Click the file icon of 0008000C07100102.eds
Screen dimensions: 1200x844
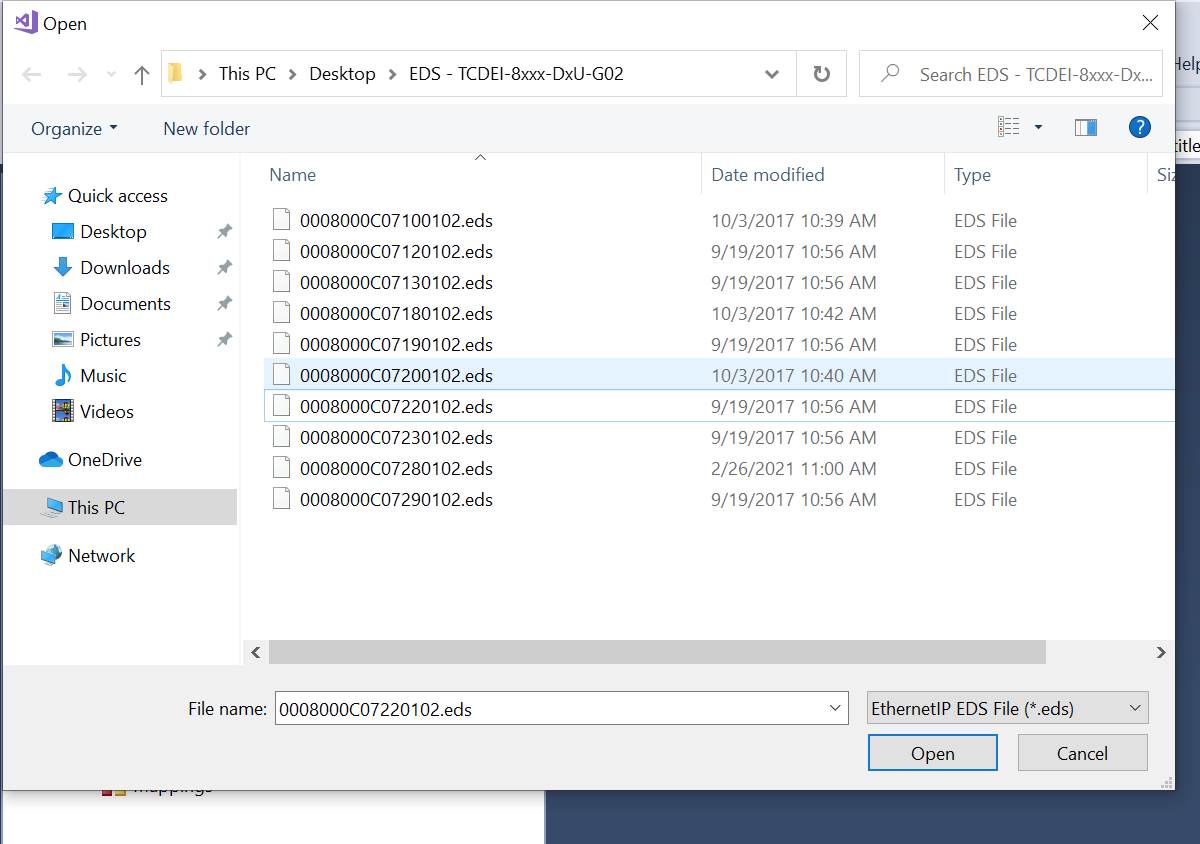coord(282,220)
